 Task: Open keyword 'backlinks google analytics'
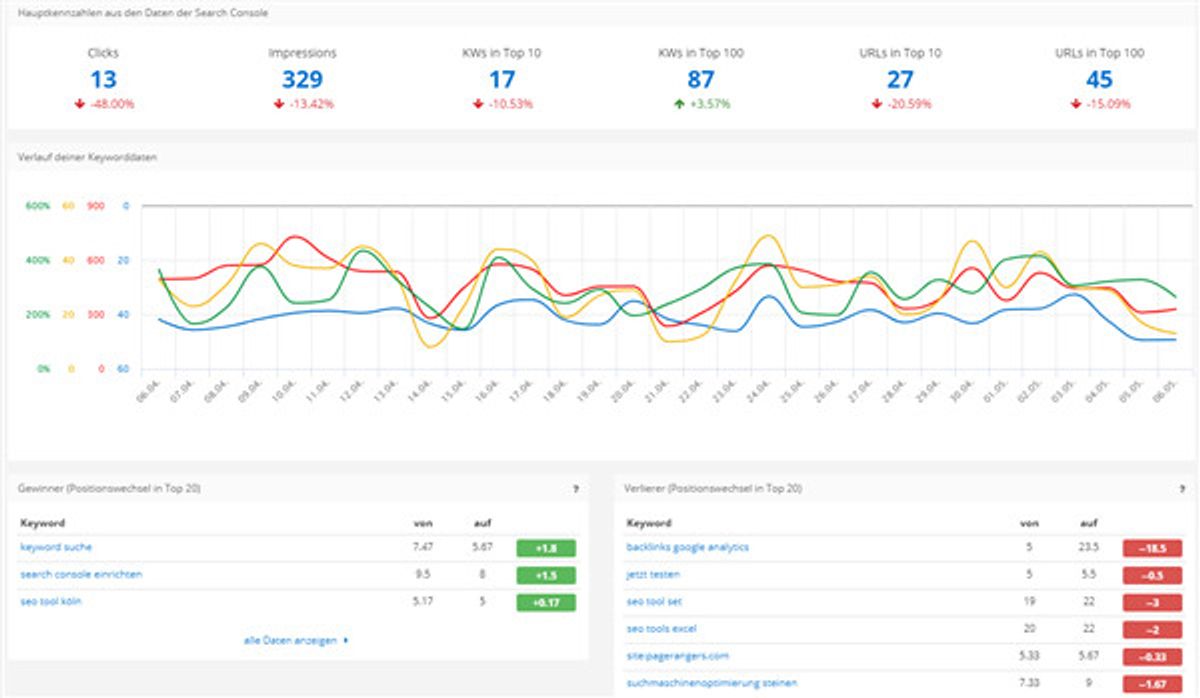(x=687, y=547)
